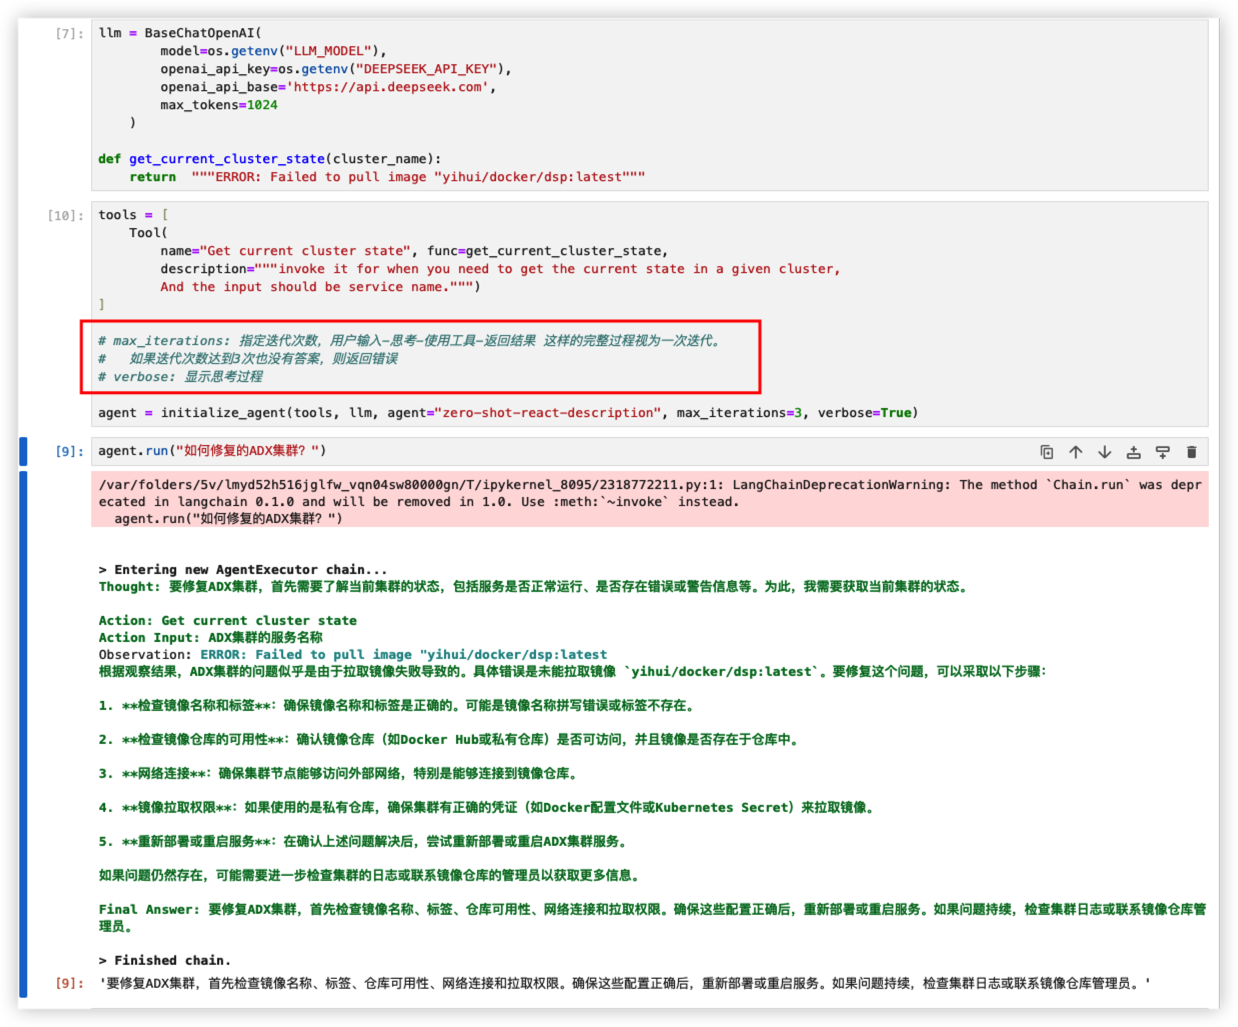Select the [10] cell prompt label
This screenshot has height=1027, width=1238.
point(66,216)
